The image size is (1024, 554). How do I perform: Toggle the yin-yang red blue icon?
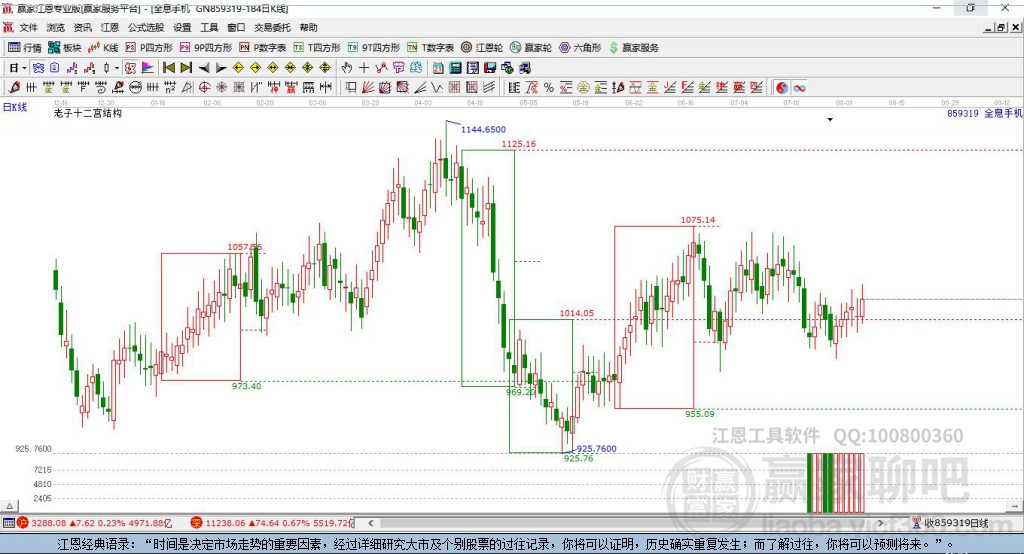[x=782, y=88]
